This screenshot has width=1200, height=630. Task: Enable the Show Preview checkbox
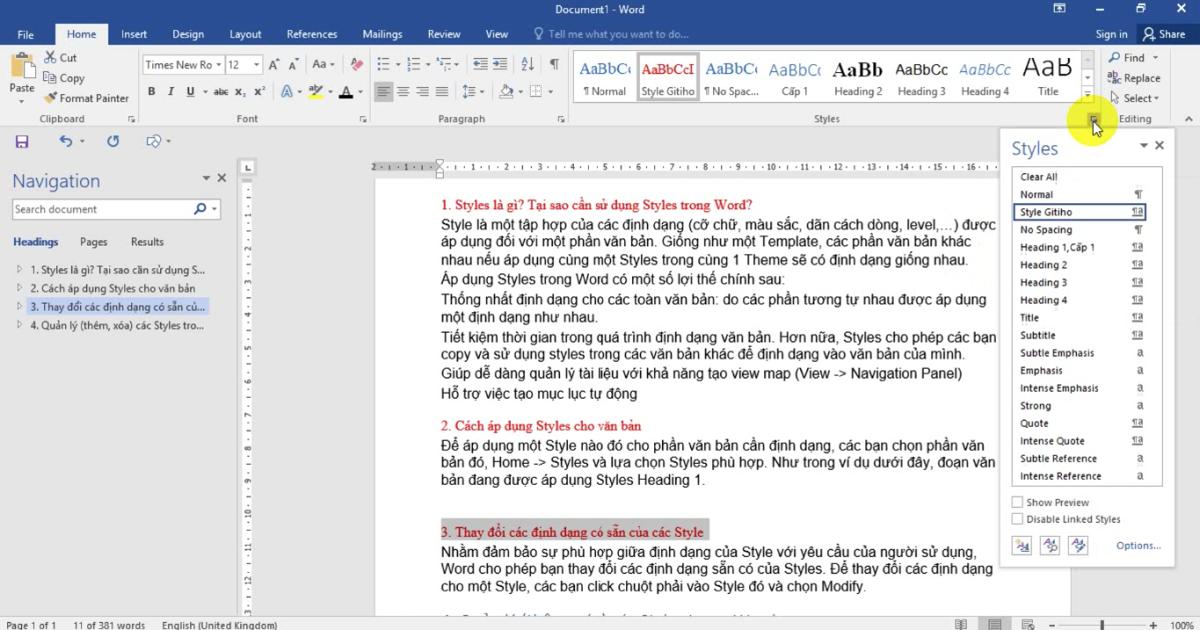1015,502
